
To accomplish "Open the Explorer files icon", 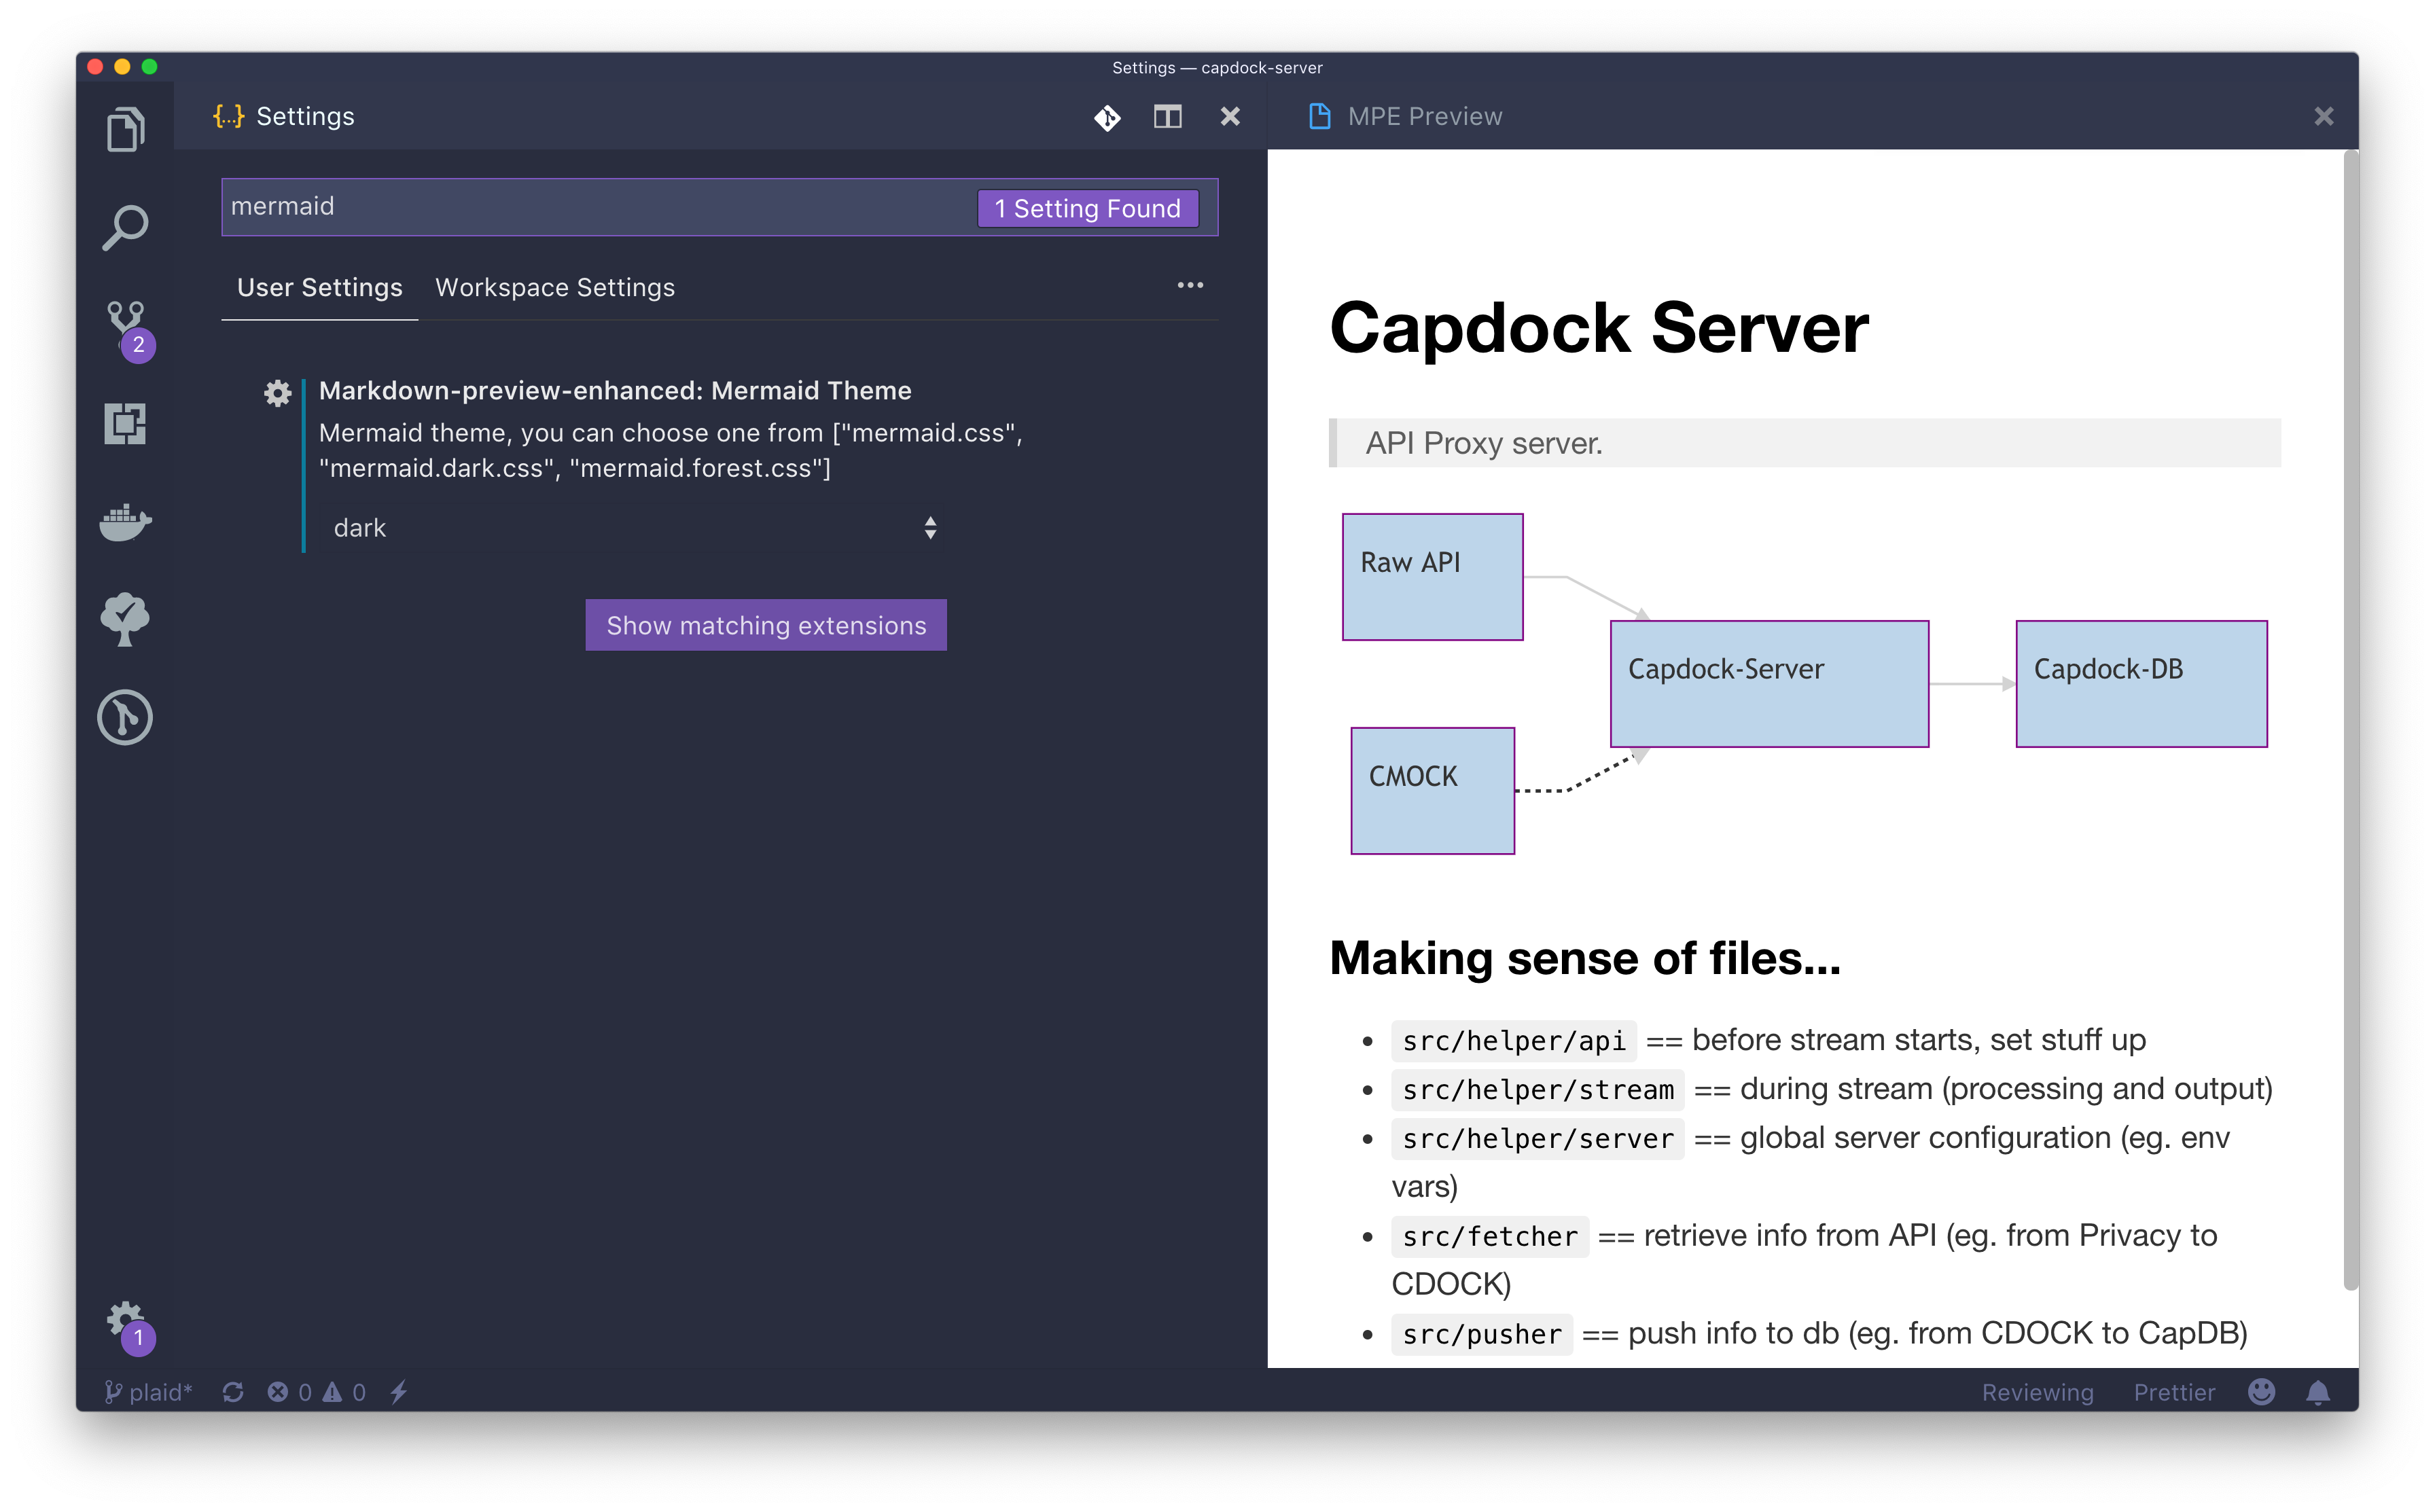I will 125,130.
